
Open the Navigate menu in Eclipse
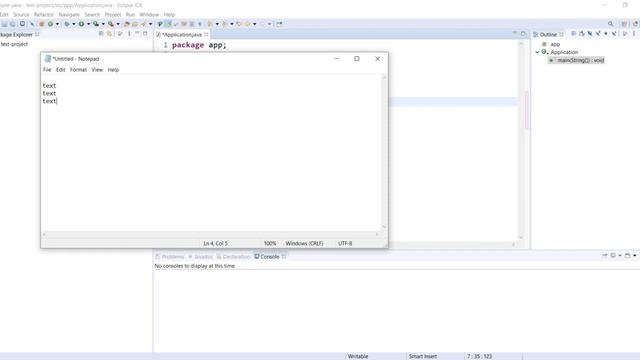[x=69, y=15]
